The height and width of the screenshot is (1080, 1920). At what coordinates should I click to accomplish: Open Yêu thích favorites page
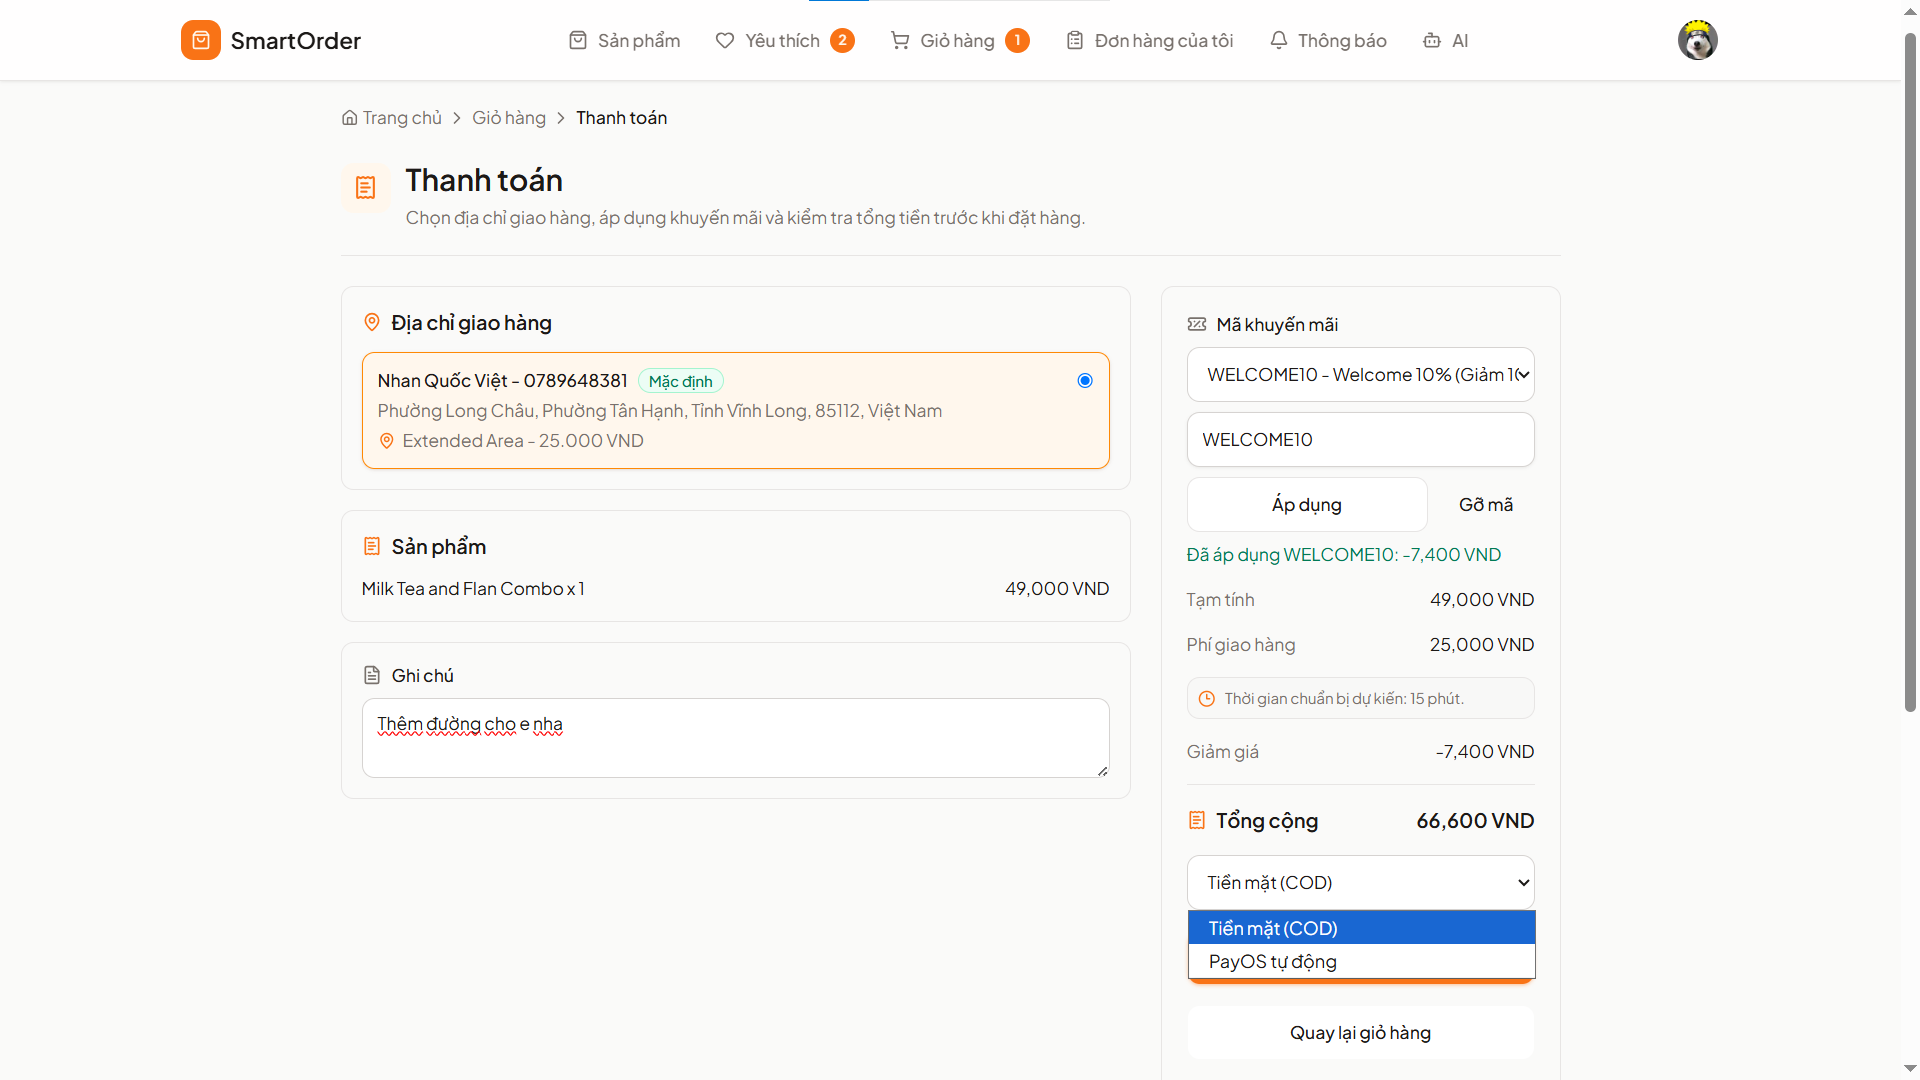[x=785, y=40]
